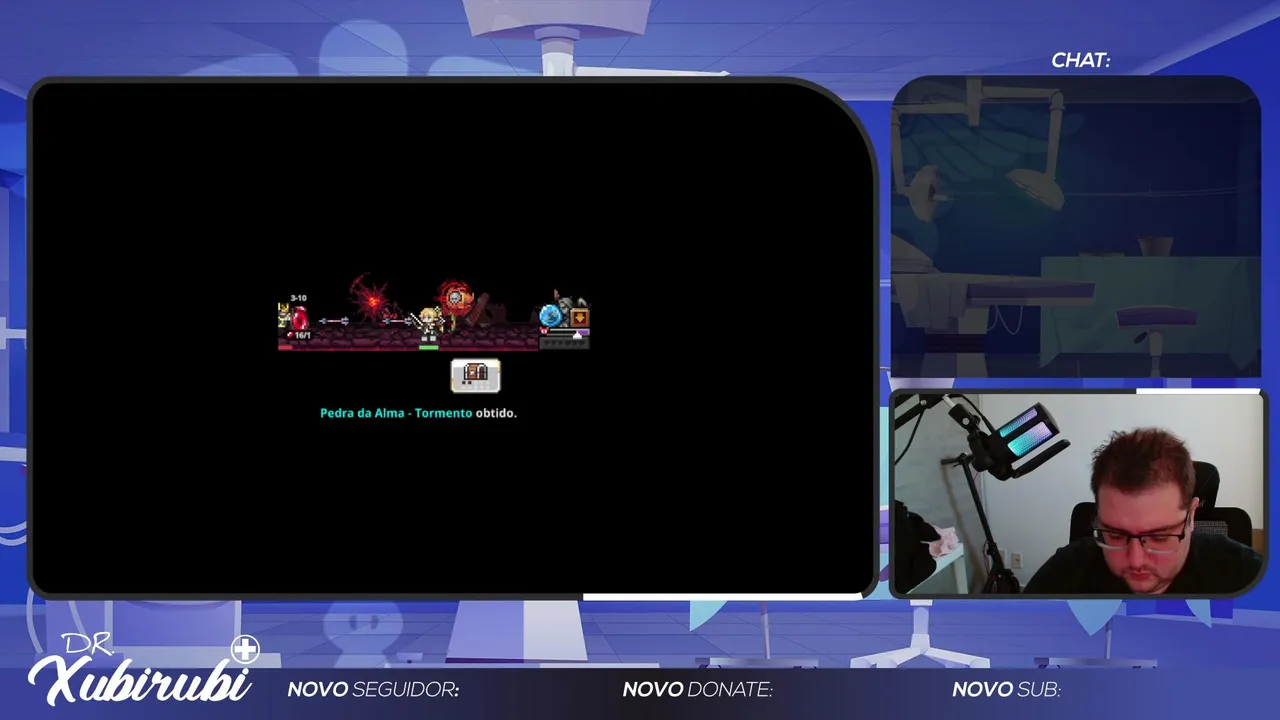Click the hero's green health bar

coord(428,347)
